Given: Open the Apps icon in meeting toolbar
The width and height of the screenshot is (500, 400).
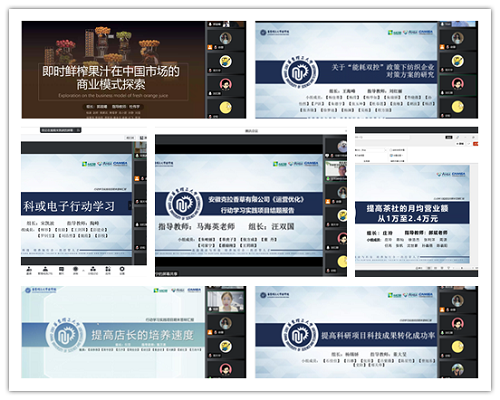Looking at the screenshot, I should click(x=108, y=270).
